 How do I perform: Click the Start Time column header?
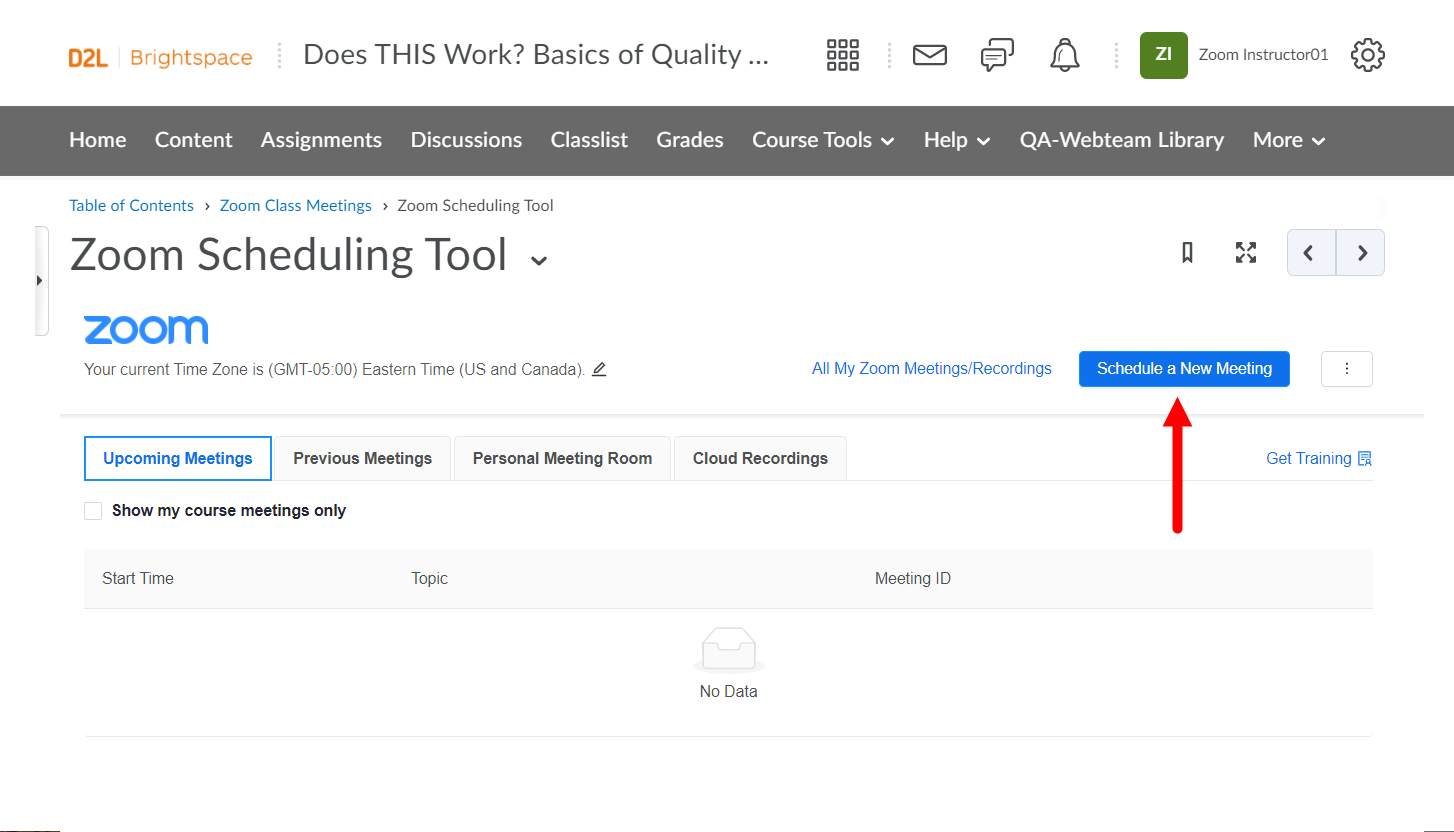[138, 579]
